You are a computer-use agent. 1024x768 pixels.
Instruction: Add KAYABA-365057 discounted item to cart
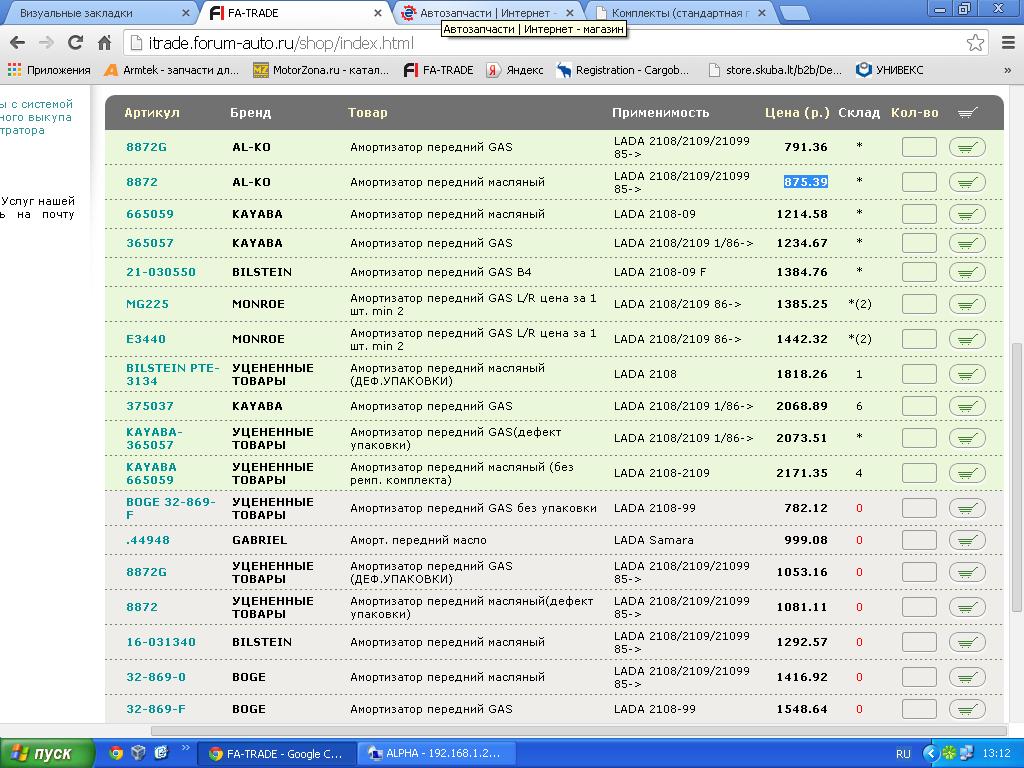point(967,438)
